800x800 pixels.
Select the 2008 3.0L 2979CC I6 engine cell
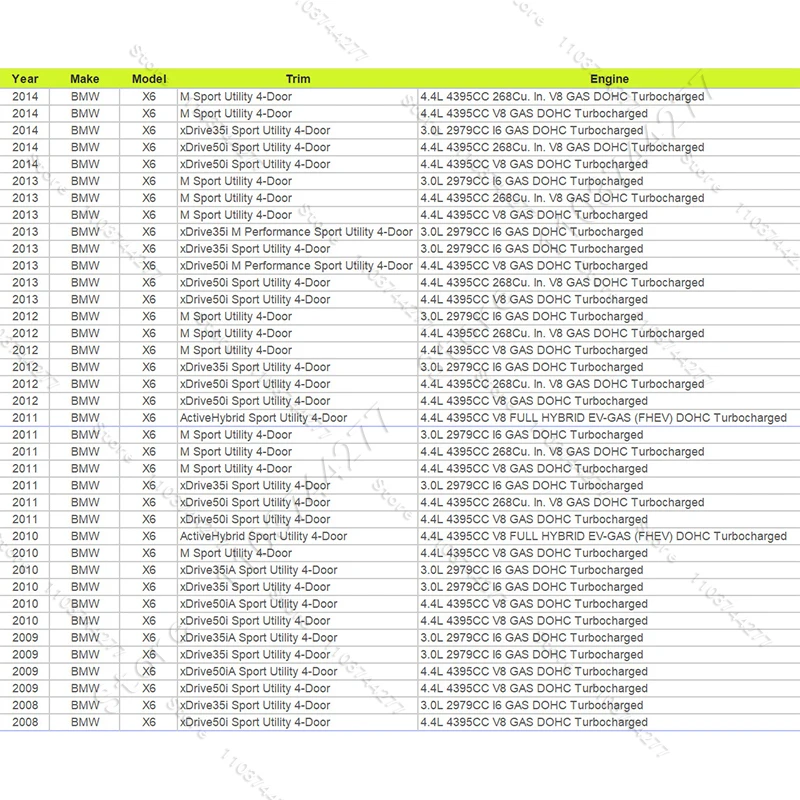[609, 705]
